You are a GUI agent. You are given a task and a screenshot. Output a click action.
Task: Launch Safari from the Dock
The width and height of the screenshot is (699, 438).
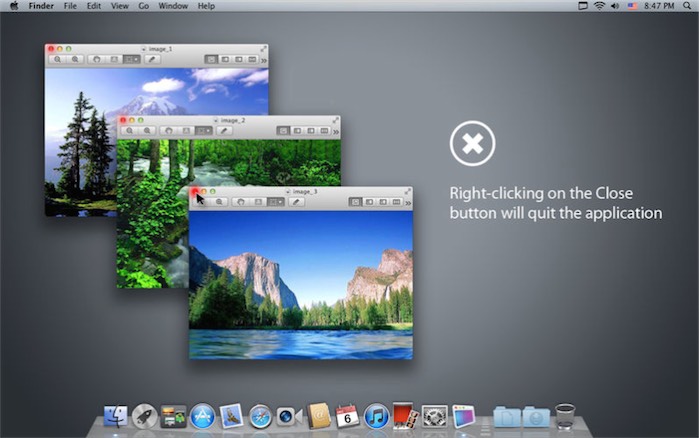tap(260, 417)
